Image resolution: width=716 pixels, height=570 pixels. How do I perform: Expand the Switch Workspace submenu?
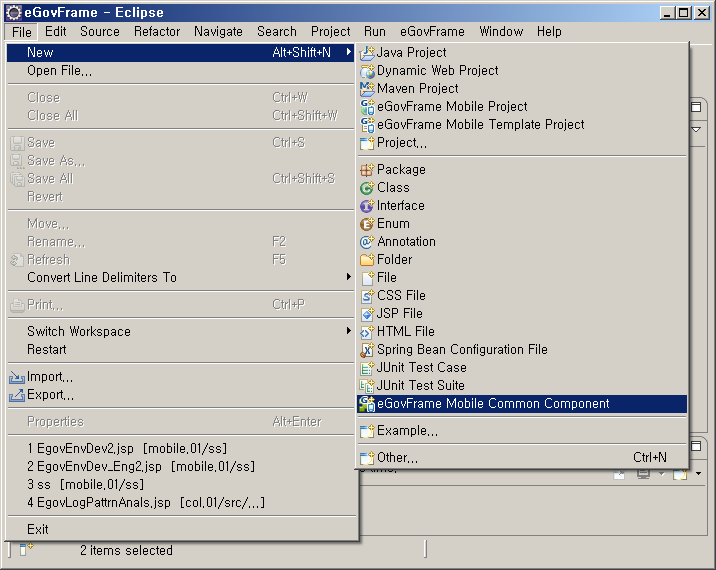pos(348,331)
